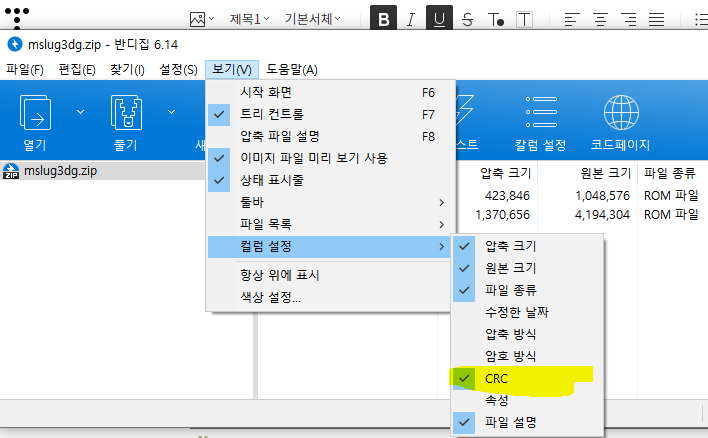
Task: Select 시작 화면 in View menu
Action: [329, 93]
